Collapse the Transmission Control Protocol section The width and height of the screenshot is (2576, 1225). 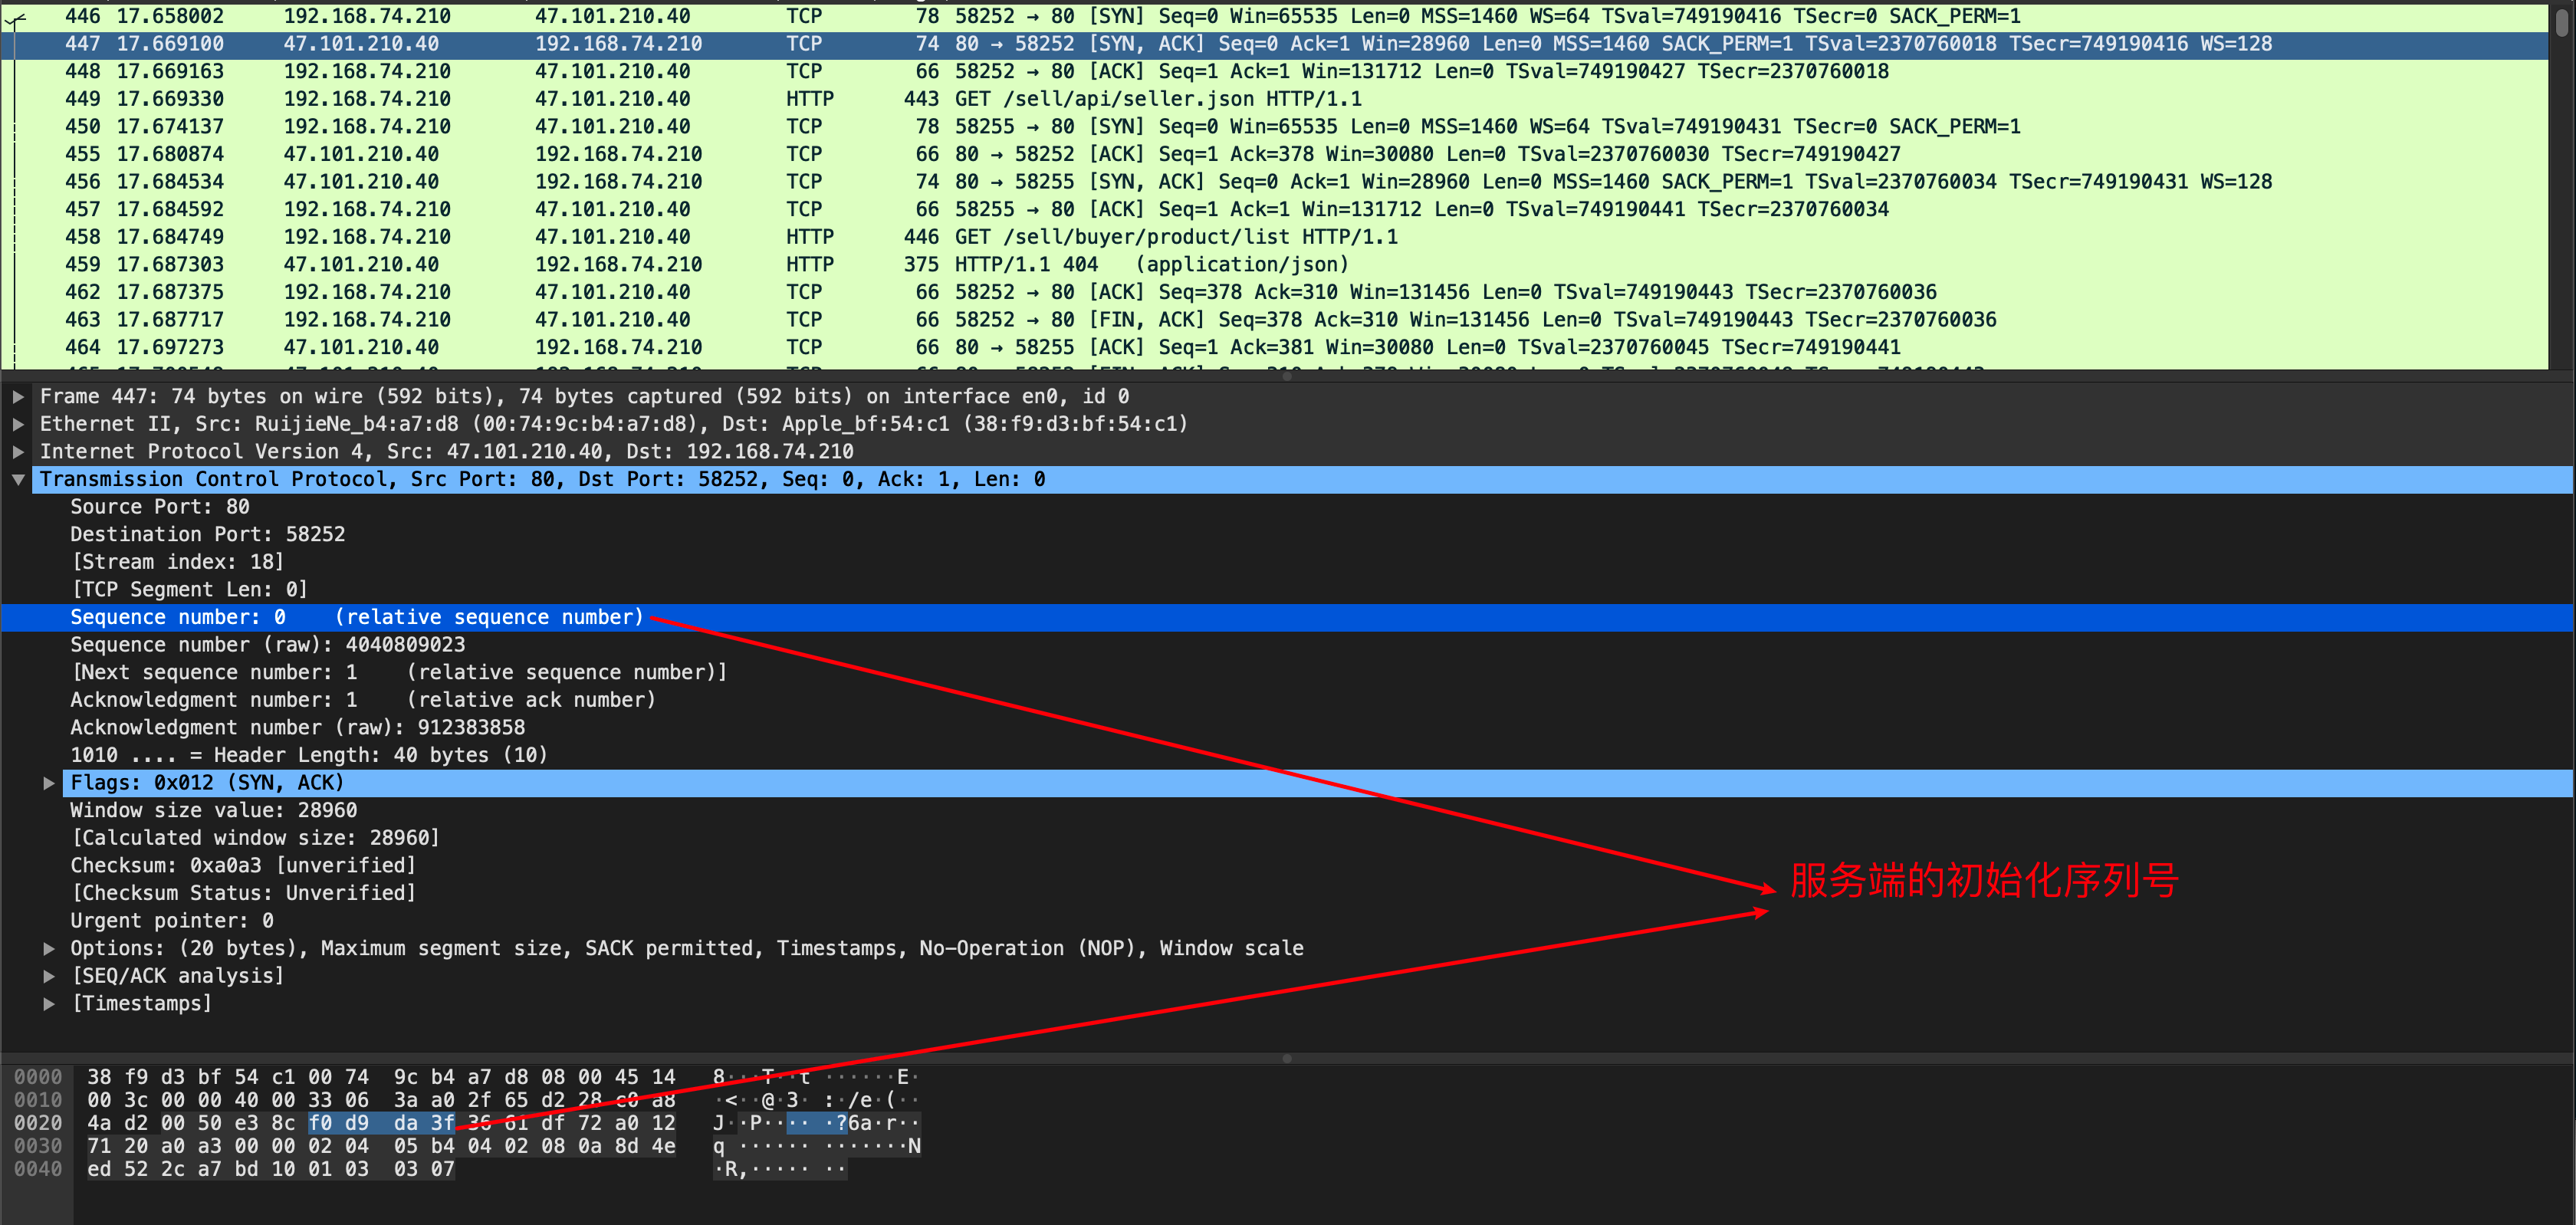(x=18, y=480)
